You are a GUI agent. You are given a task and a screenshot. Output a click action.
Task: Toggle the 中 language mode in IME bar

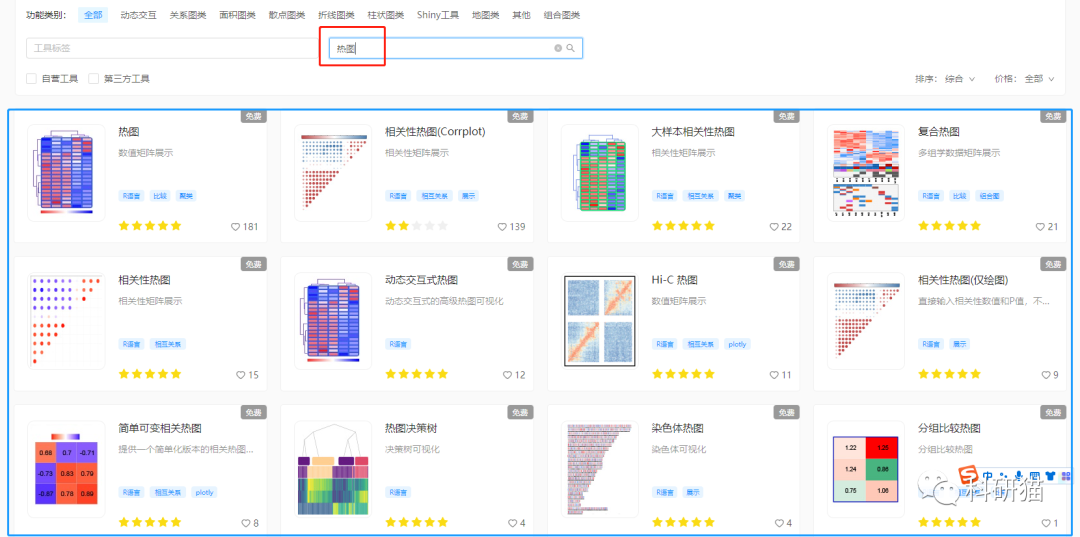987,475
